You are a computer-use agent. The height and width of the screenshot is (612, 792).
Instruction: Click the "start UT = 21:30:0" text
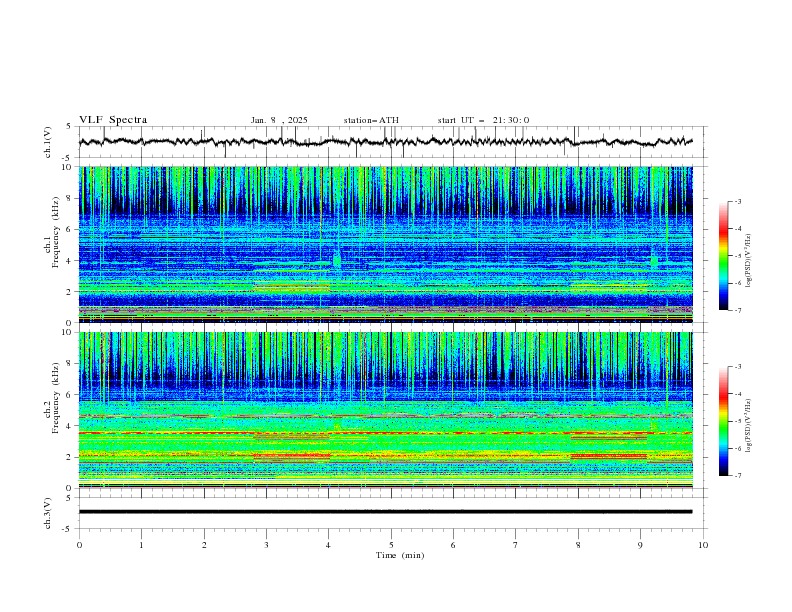[x=483, y=120]
